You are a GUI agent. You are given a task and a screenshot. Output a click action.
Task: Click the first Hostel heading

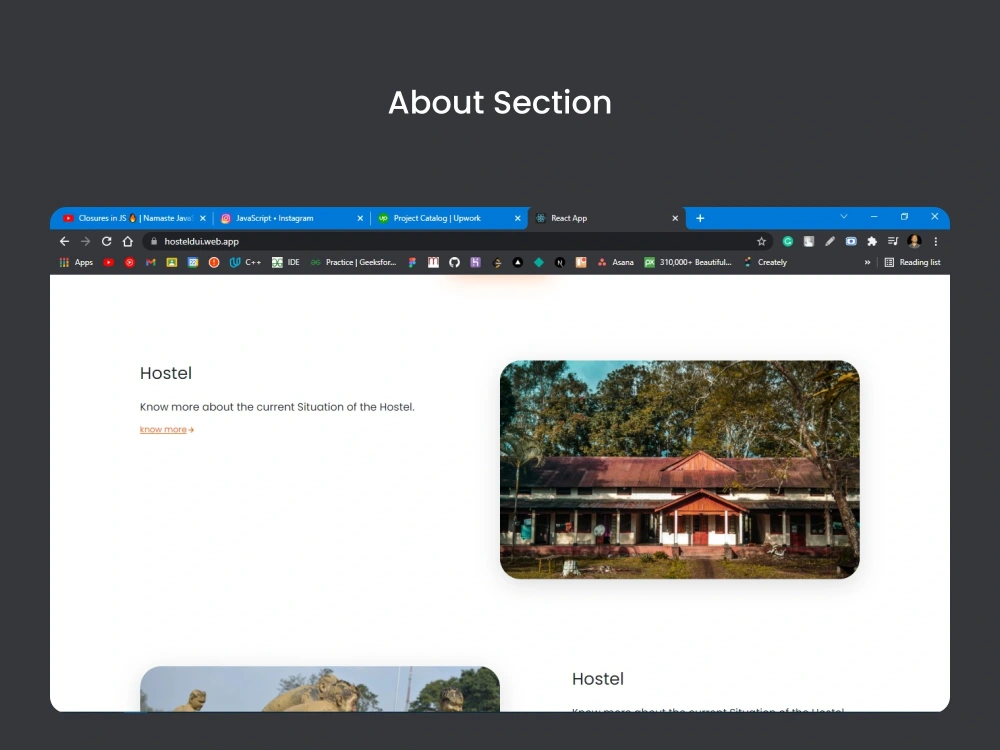(166, 373)
